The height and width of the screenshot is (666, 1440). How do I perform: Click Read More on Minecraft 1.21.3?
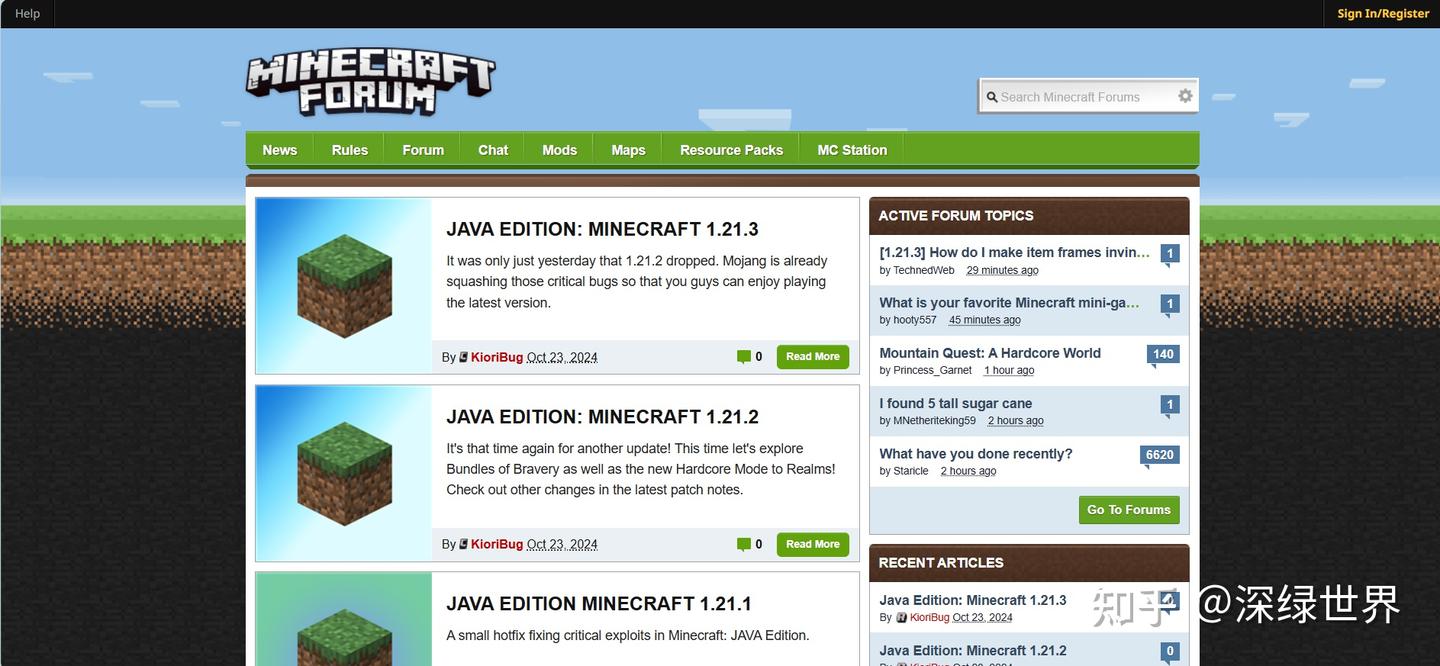[812, 356]
